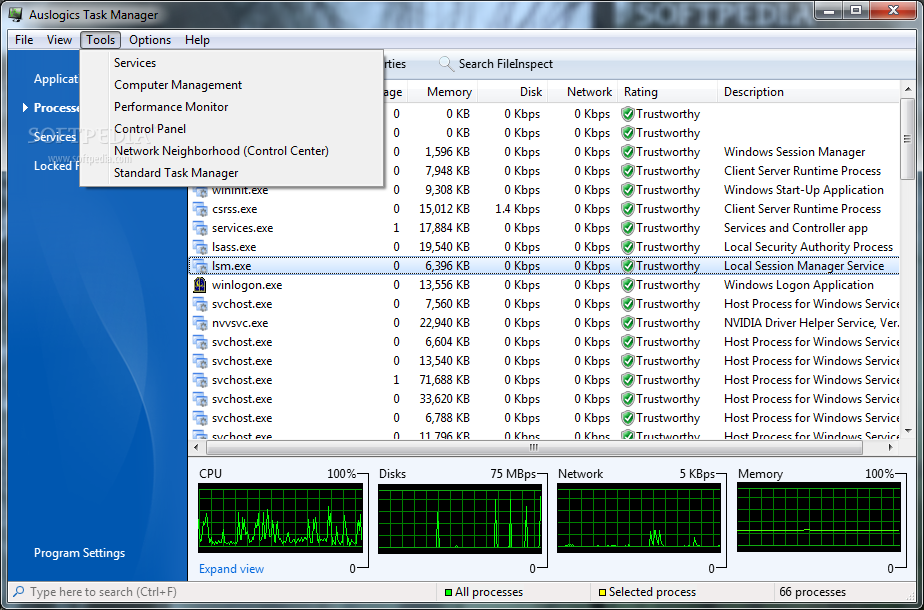This screenshot has height=610, width=924.
Task: Click the nvvsvc.exe process icon
Action: 200,323
